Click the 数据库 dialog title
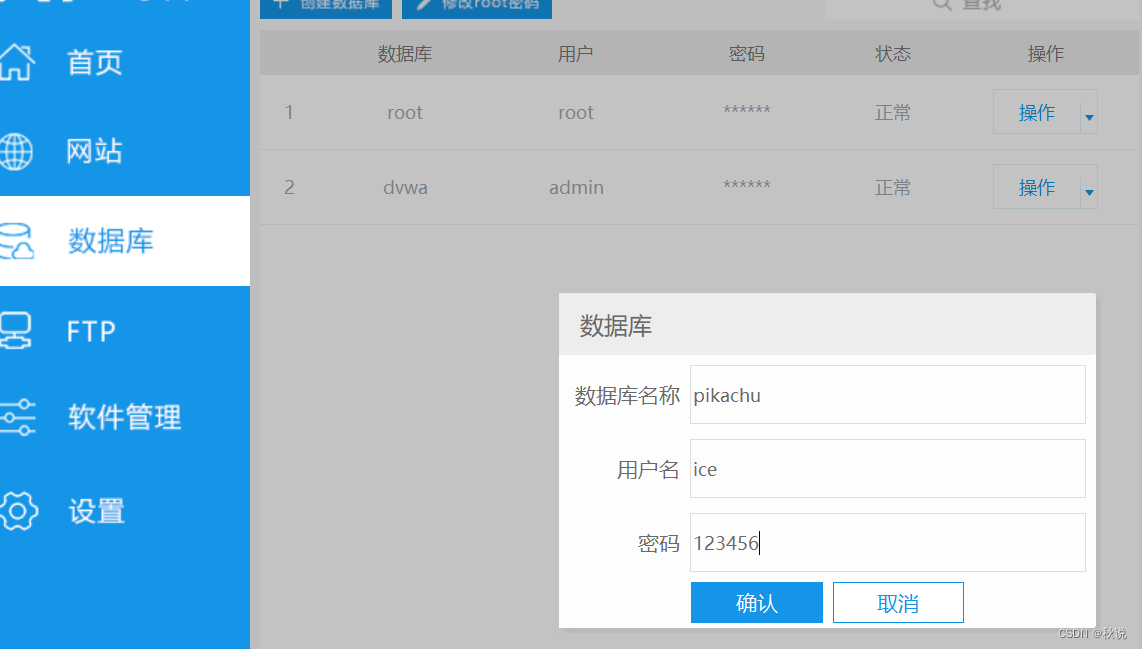1142x649 pixels. [615, 326]
